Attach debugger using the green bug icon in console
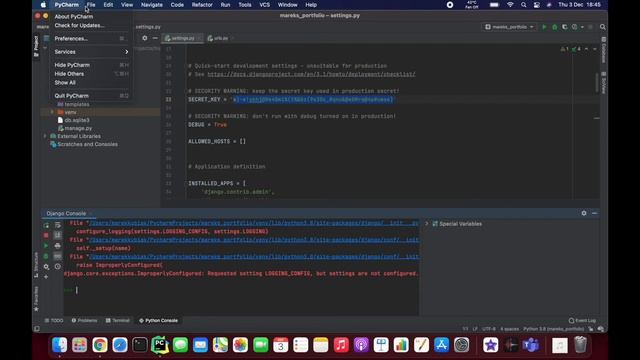The height and width of the screenshot is (360, 640). [x=46, y=256]
